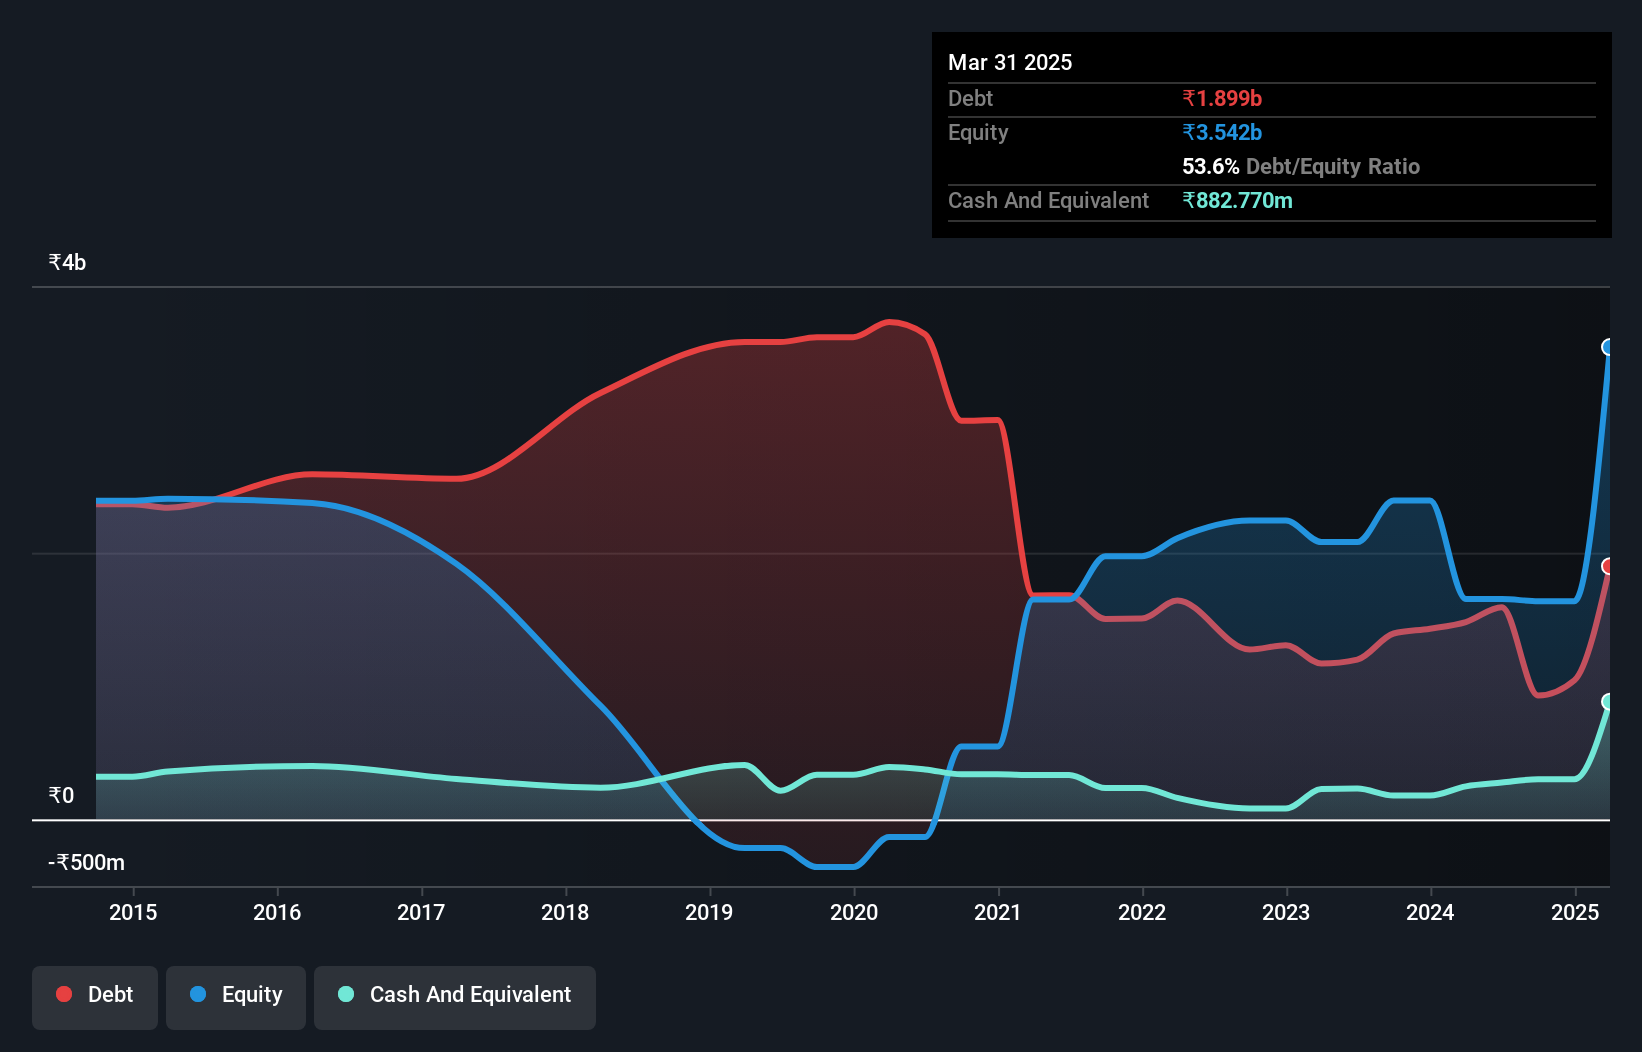The height and width of the screenshot is (1052, 1642).
Task: Select the Debt endpoint marker at 2025
Action: point(1608,566)
